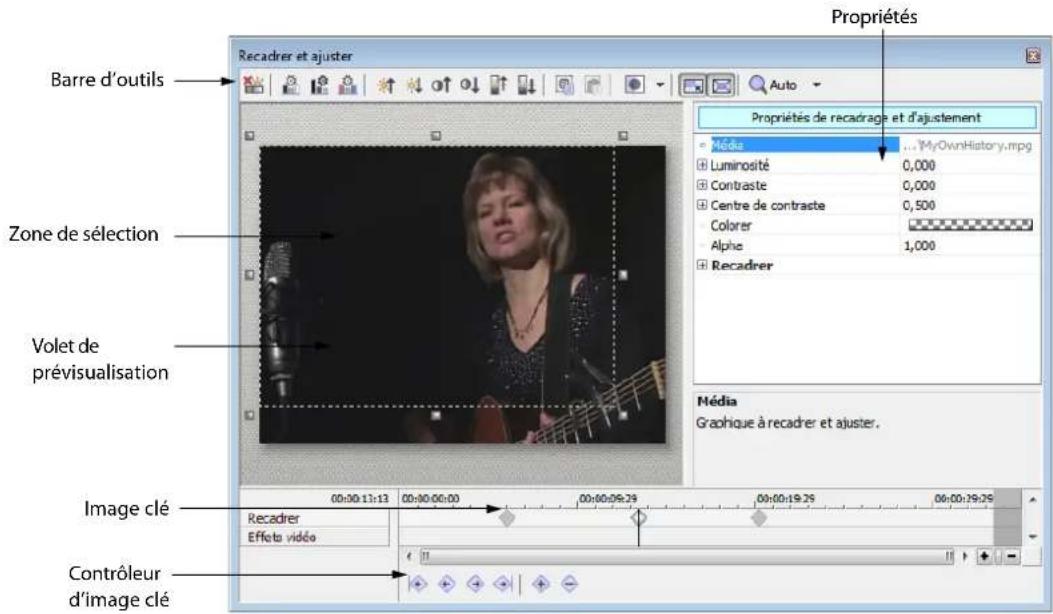The height and width of the screenshot is (614, 1053).
Task: Toggle the crossed-rectangle button before Auto
Action: pyautogui.click(x=722, y=85)
